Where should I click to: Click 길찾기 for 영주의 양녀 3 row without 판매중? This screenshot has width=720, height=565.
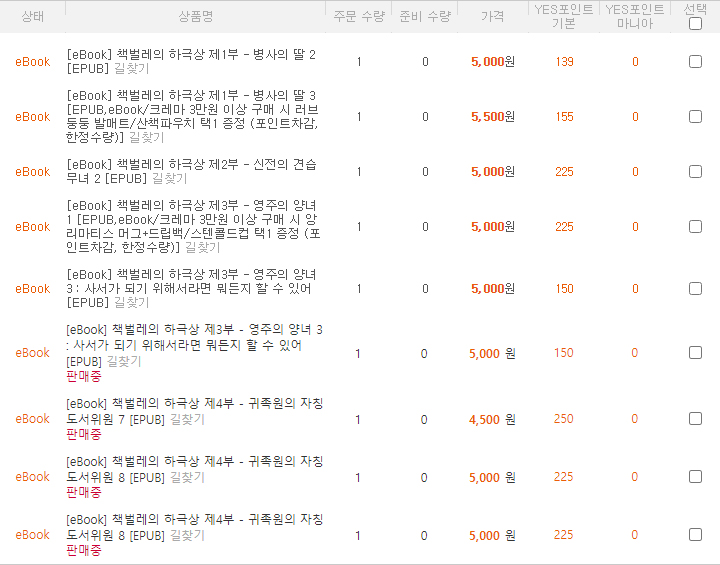[x=131, y=303]
